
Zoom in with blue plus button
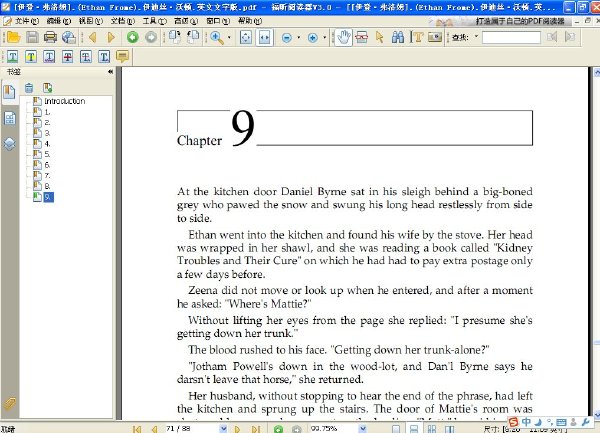(x=313, y=37)
